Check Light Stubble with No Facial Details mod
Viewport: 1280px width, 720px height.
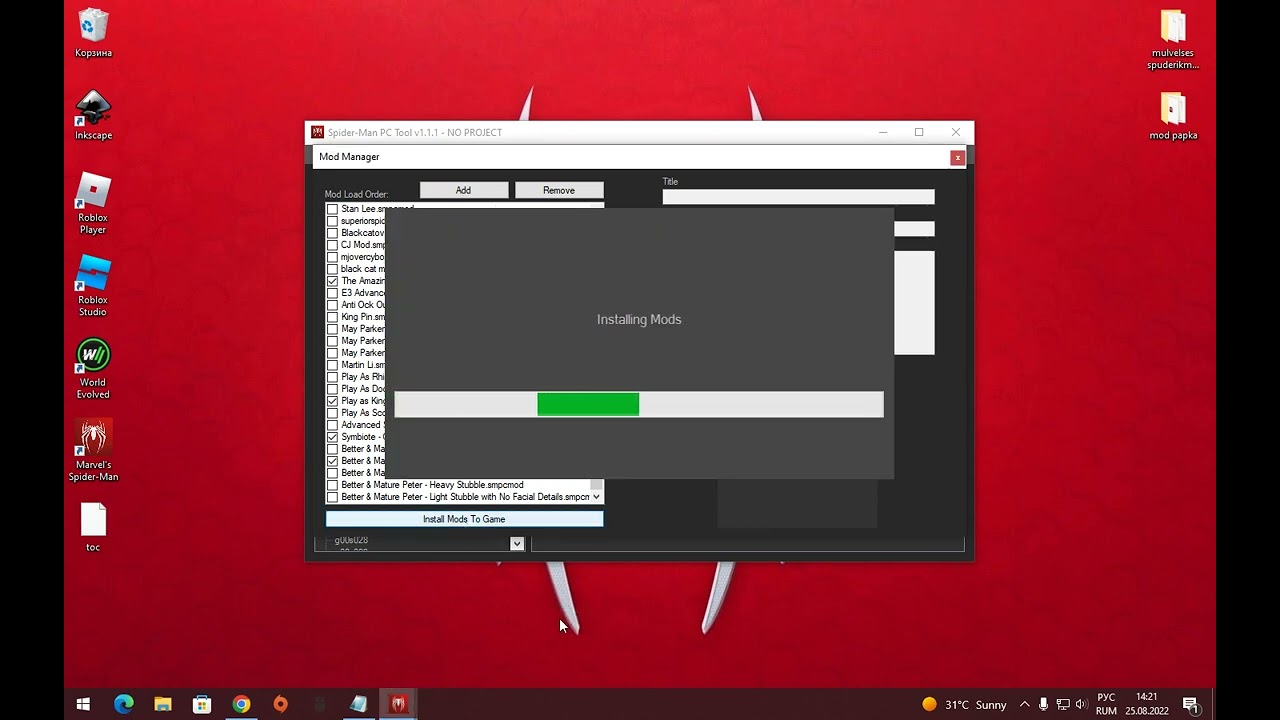pyautogui.click(x=333, y=497)
